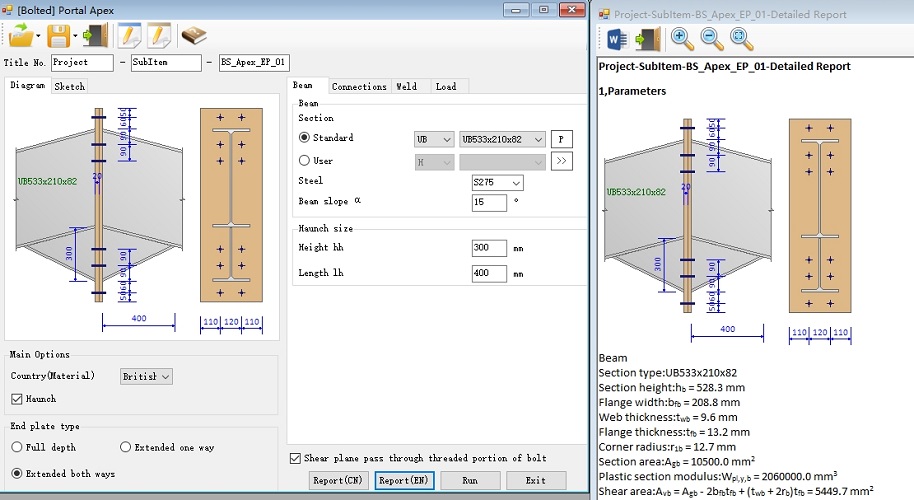Switch to the Sketch tab
The image size is (914, 500).
[x=69, y=86]
